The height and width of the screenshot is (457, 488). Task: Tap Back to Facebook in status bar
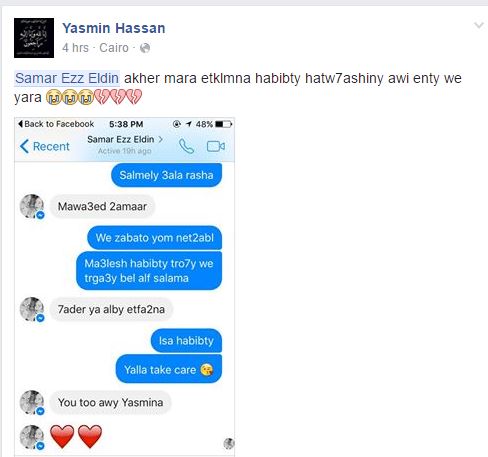point(56,124)
